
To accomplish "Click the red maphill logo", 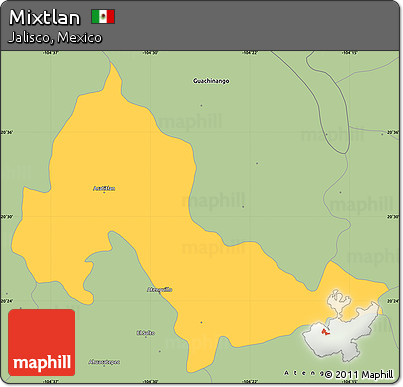I will pyautogui.click(x=42, y=342).
